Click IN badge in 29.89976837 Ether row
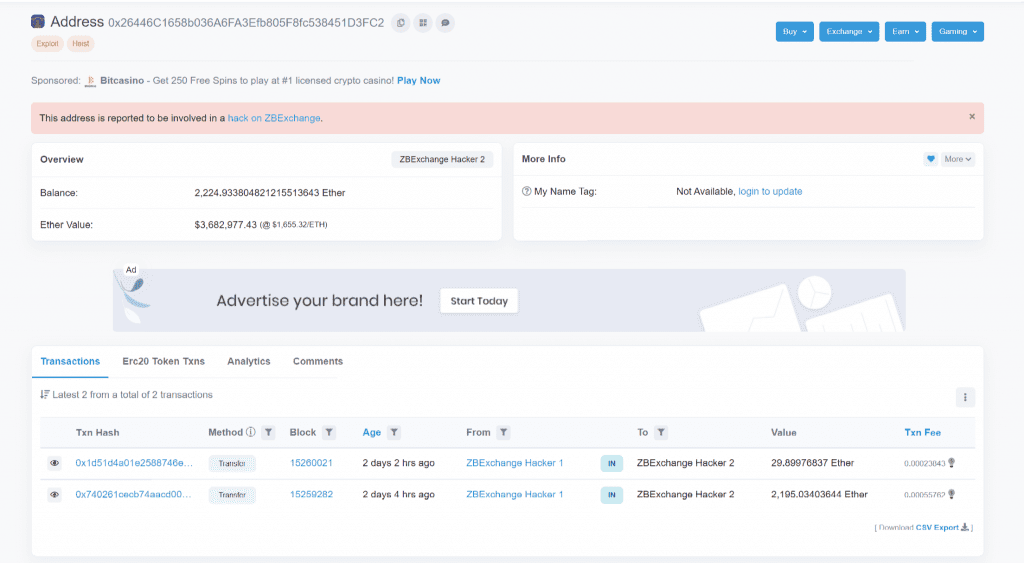 pyautogui.click(x=611, y=464)
